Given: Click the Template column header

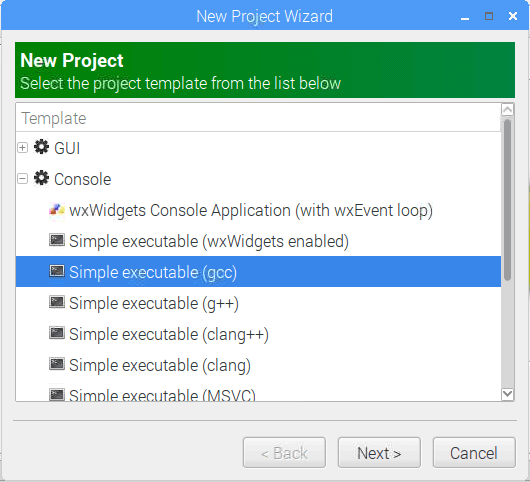Looking at the screenshot, I should coord(258,118).
